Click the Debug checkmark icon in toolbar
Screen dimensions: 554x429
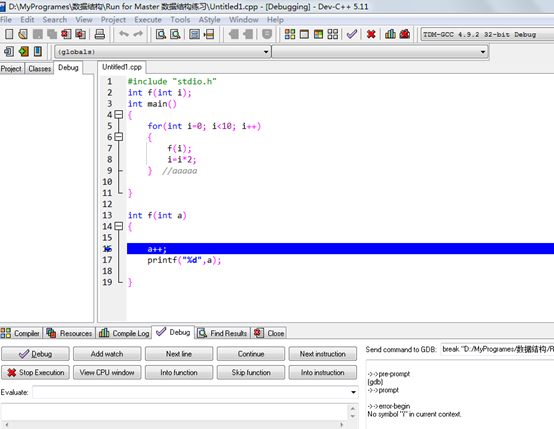(352, 34)
